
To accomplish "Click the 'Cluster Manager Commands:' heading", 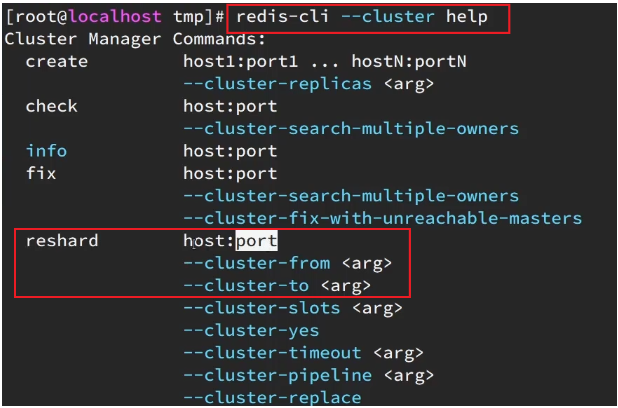I will click(135, 39).
